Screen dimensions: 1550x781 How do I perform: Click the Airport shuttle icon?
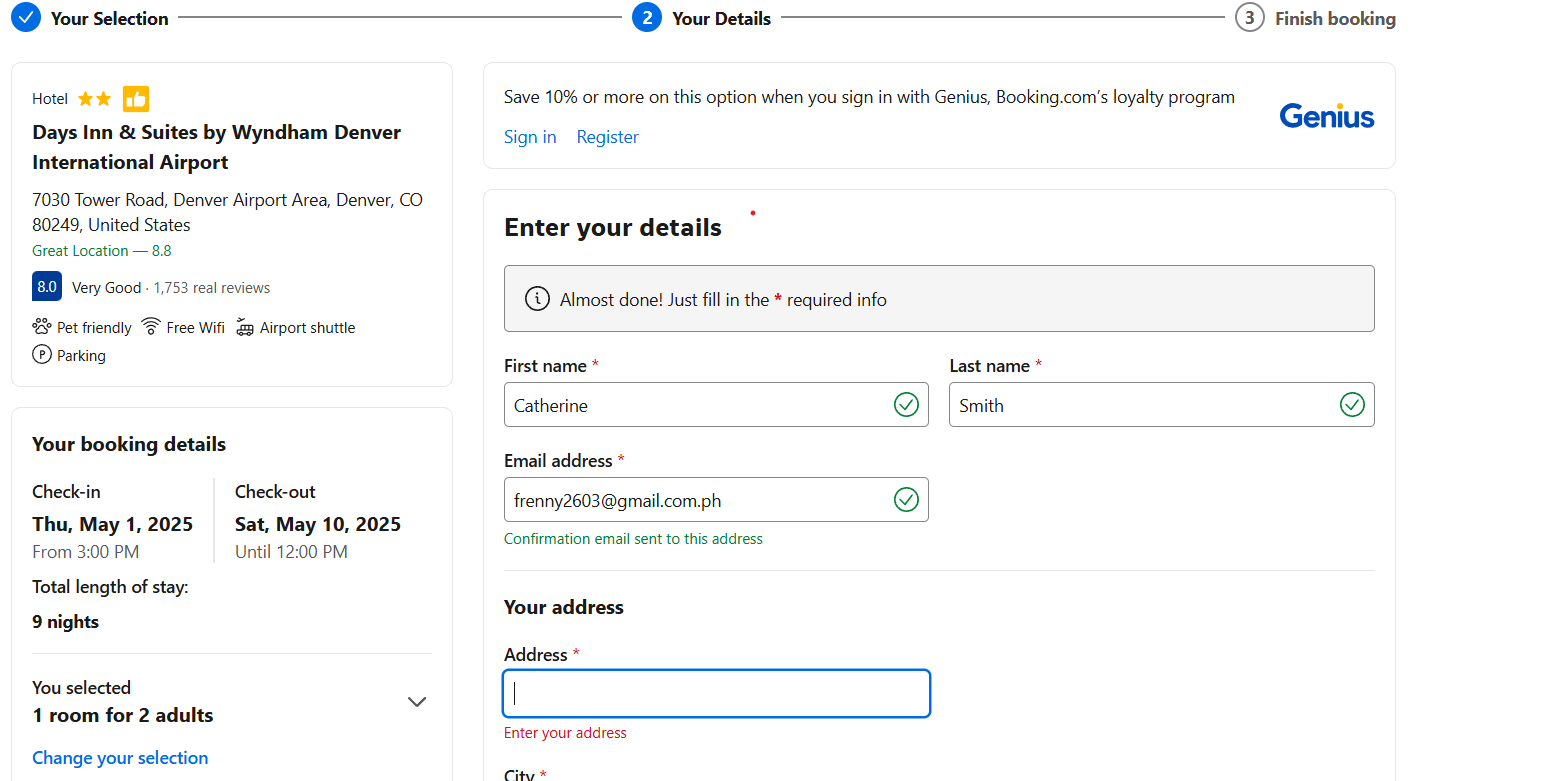(245, 327)
